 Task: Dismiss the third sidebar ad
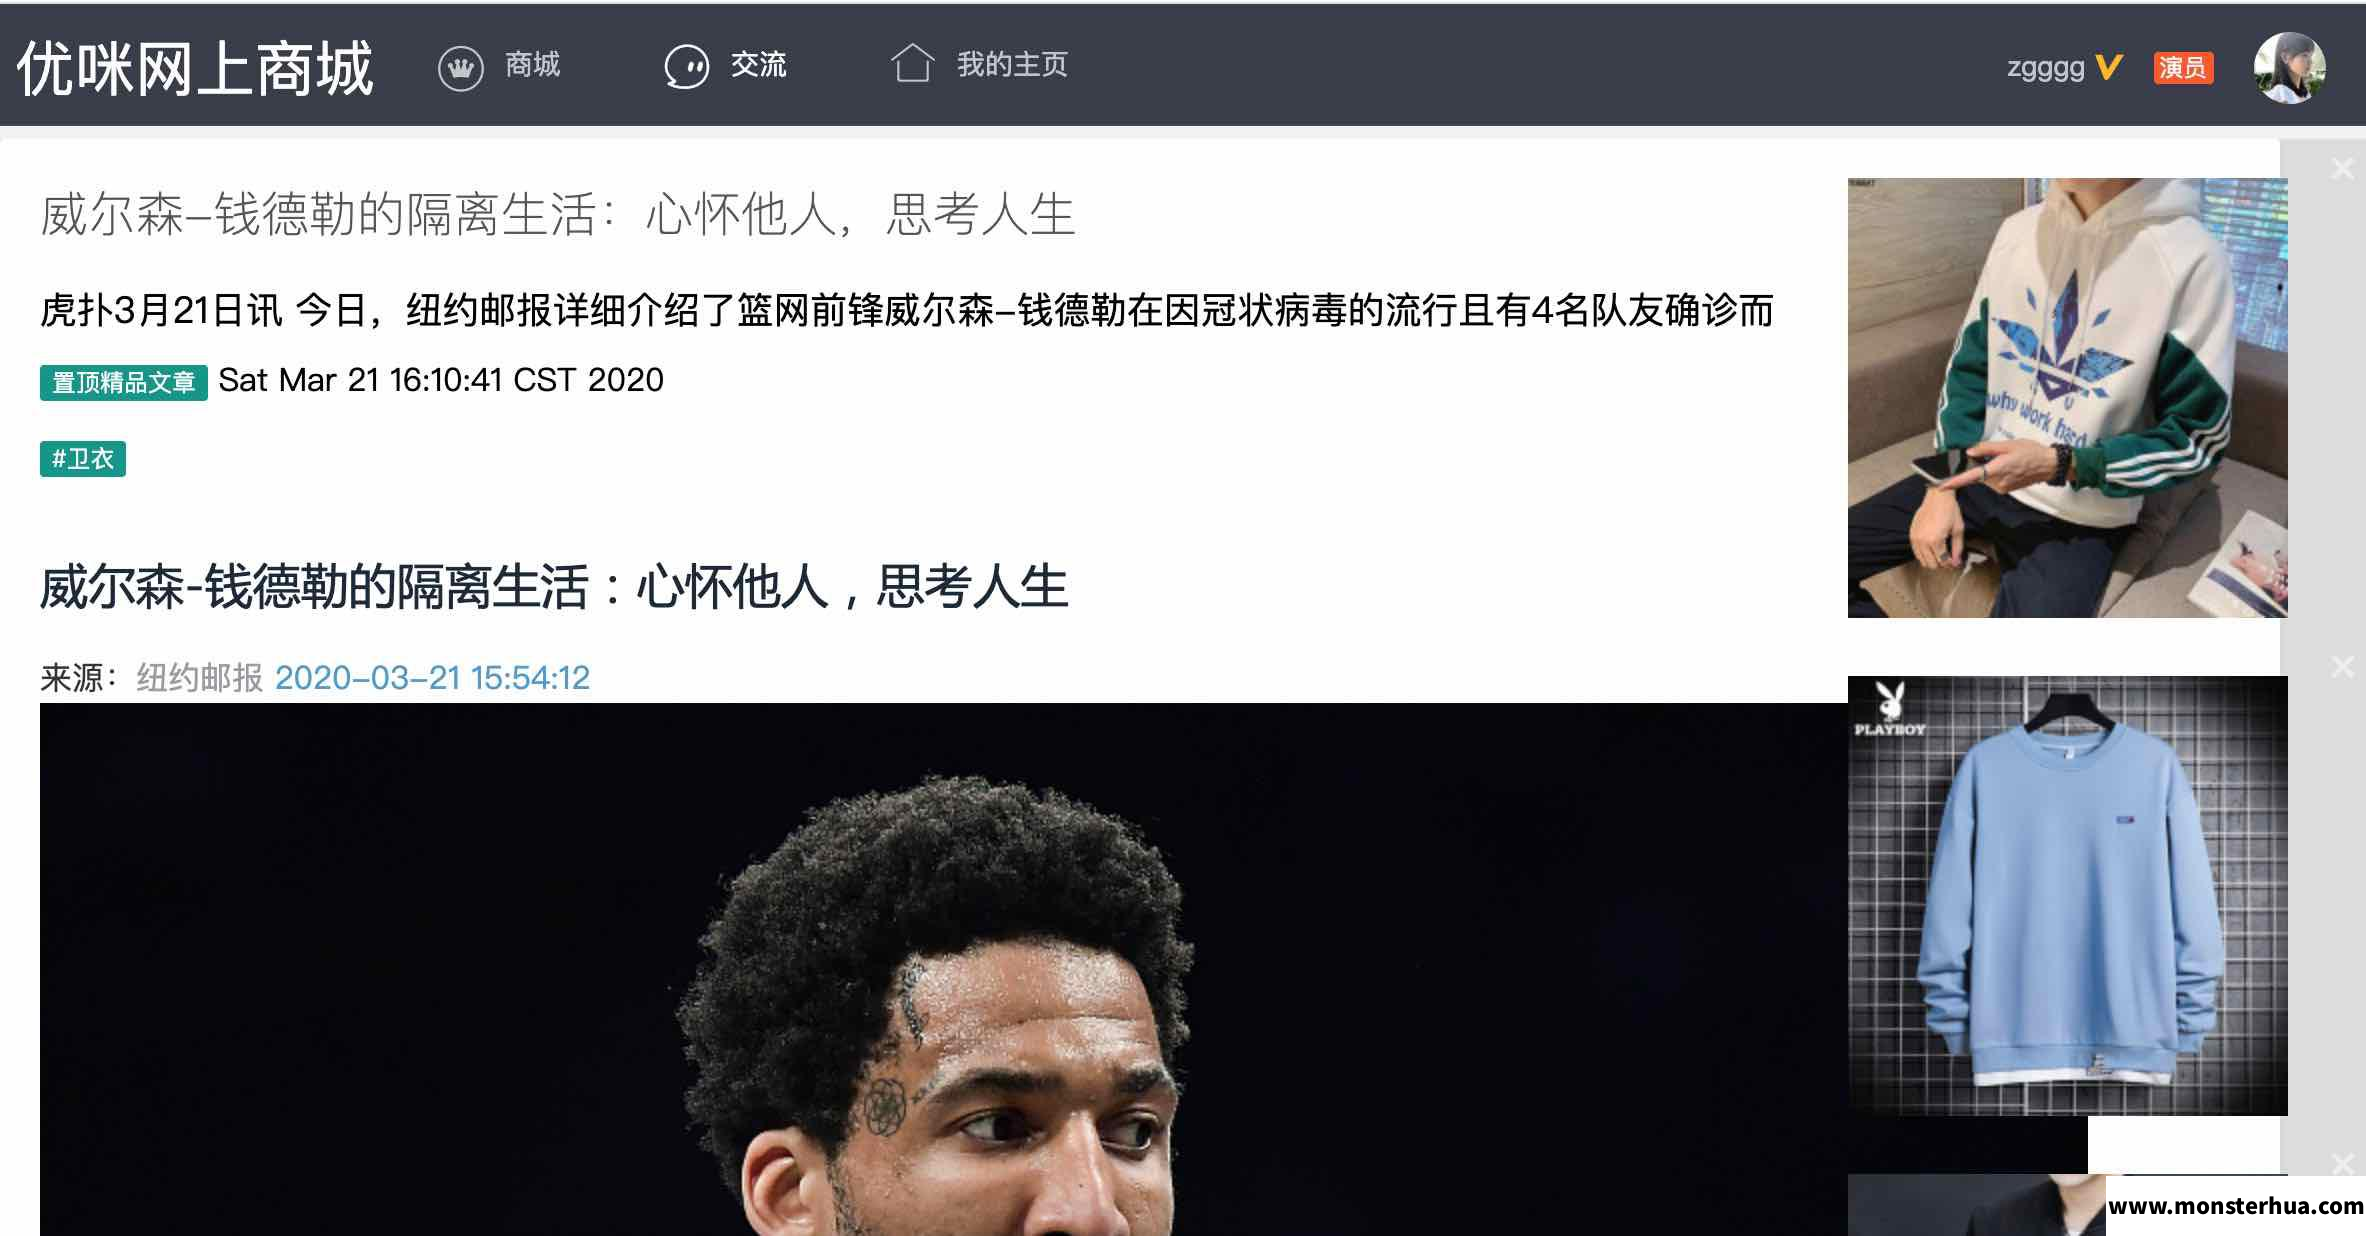tap(2343, 1163)
